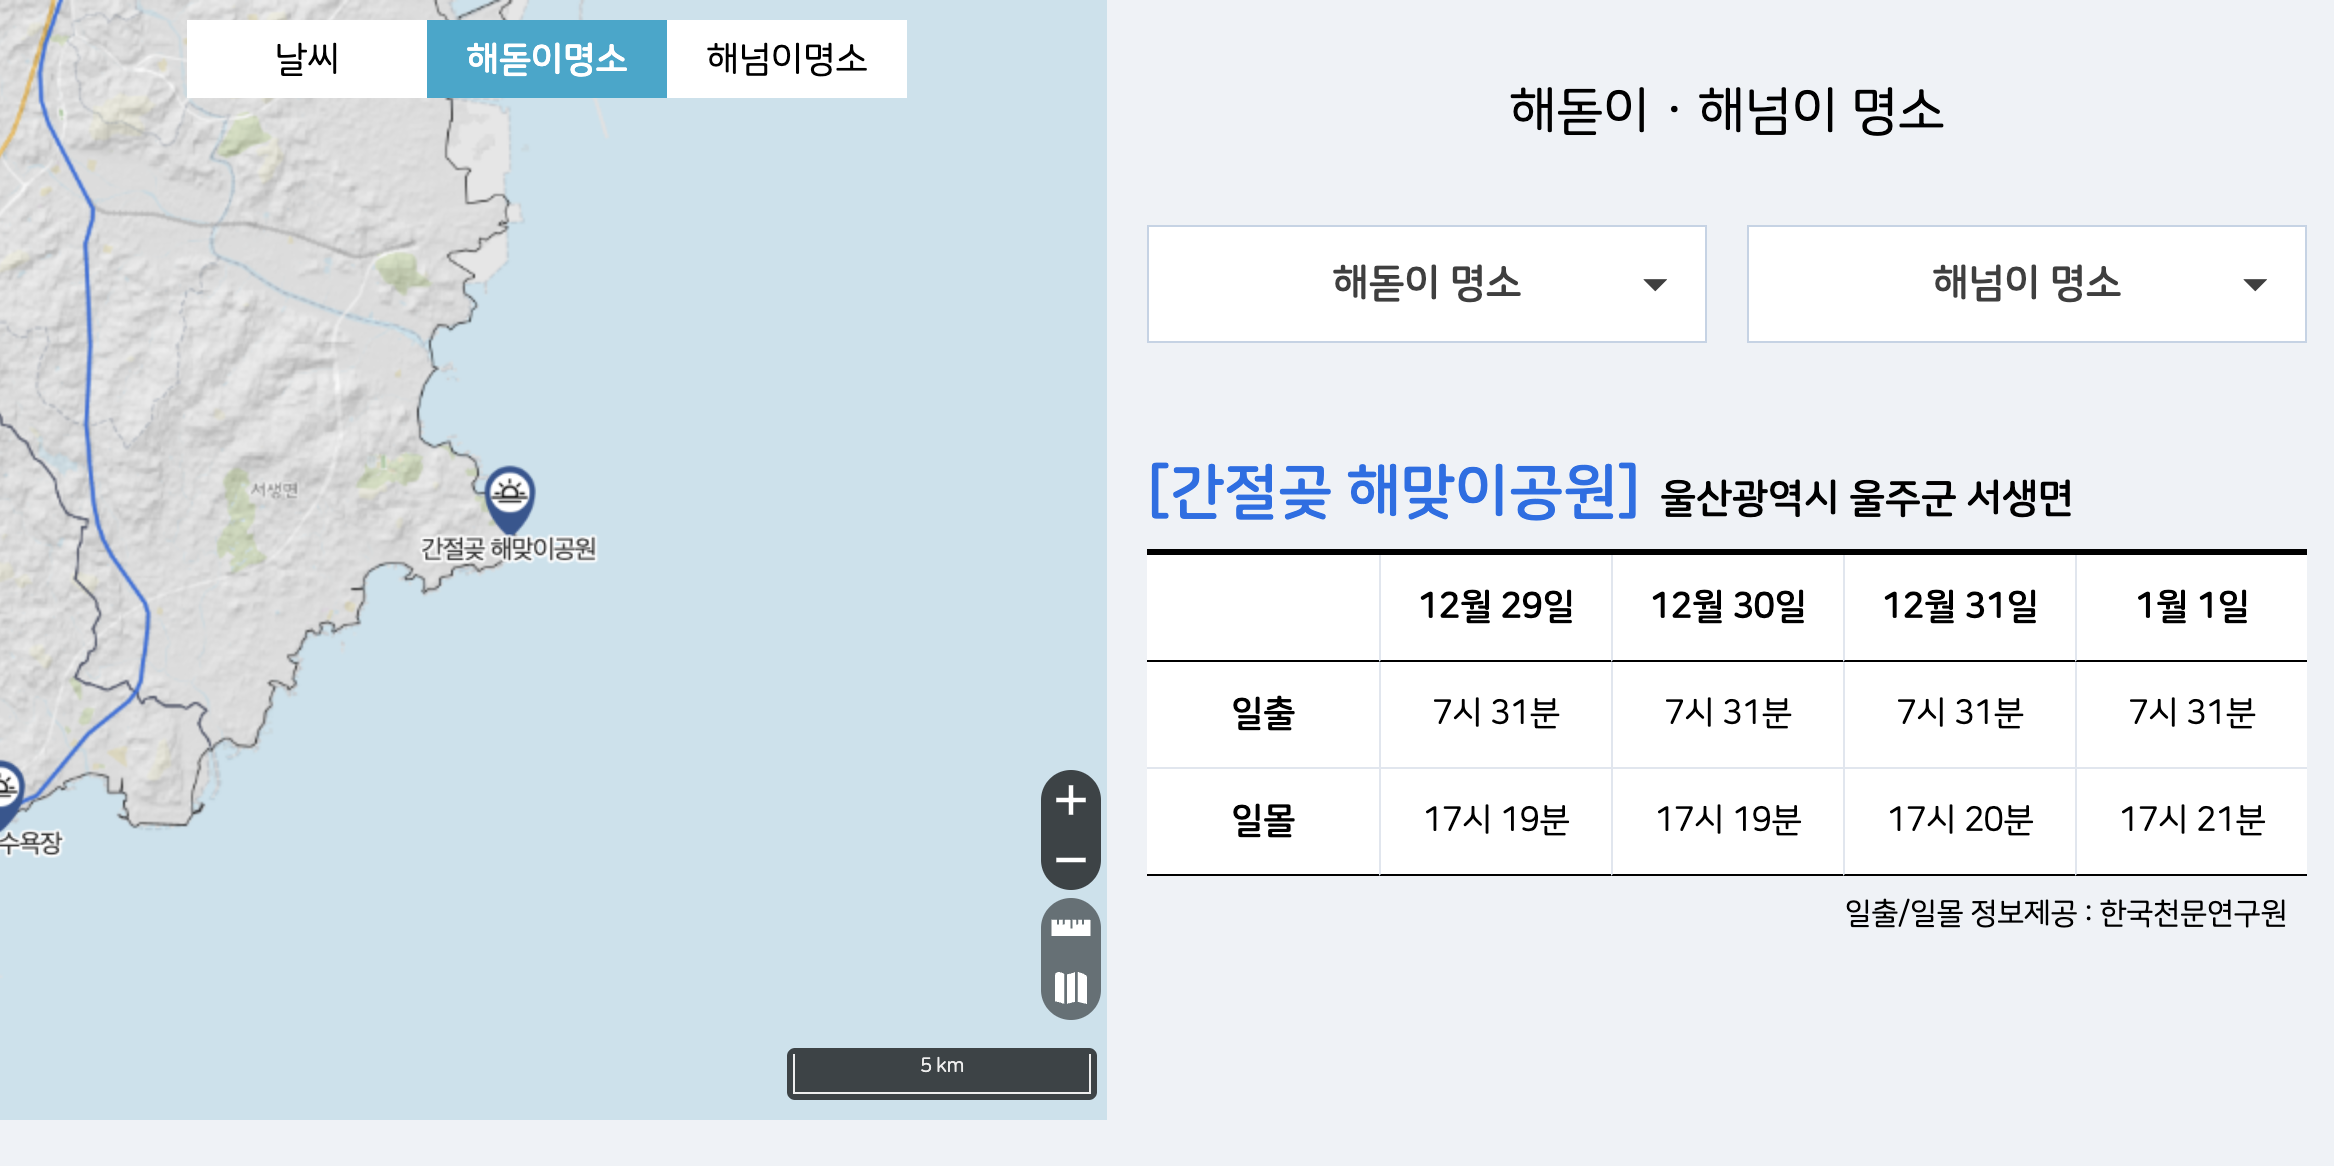Click the 일몰 row header

click(1263, 820)
